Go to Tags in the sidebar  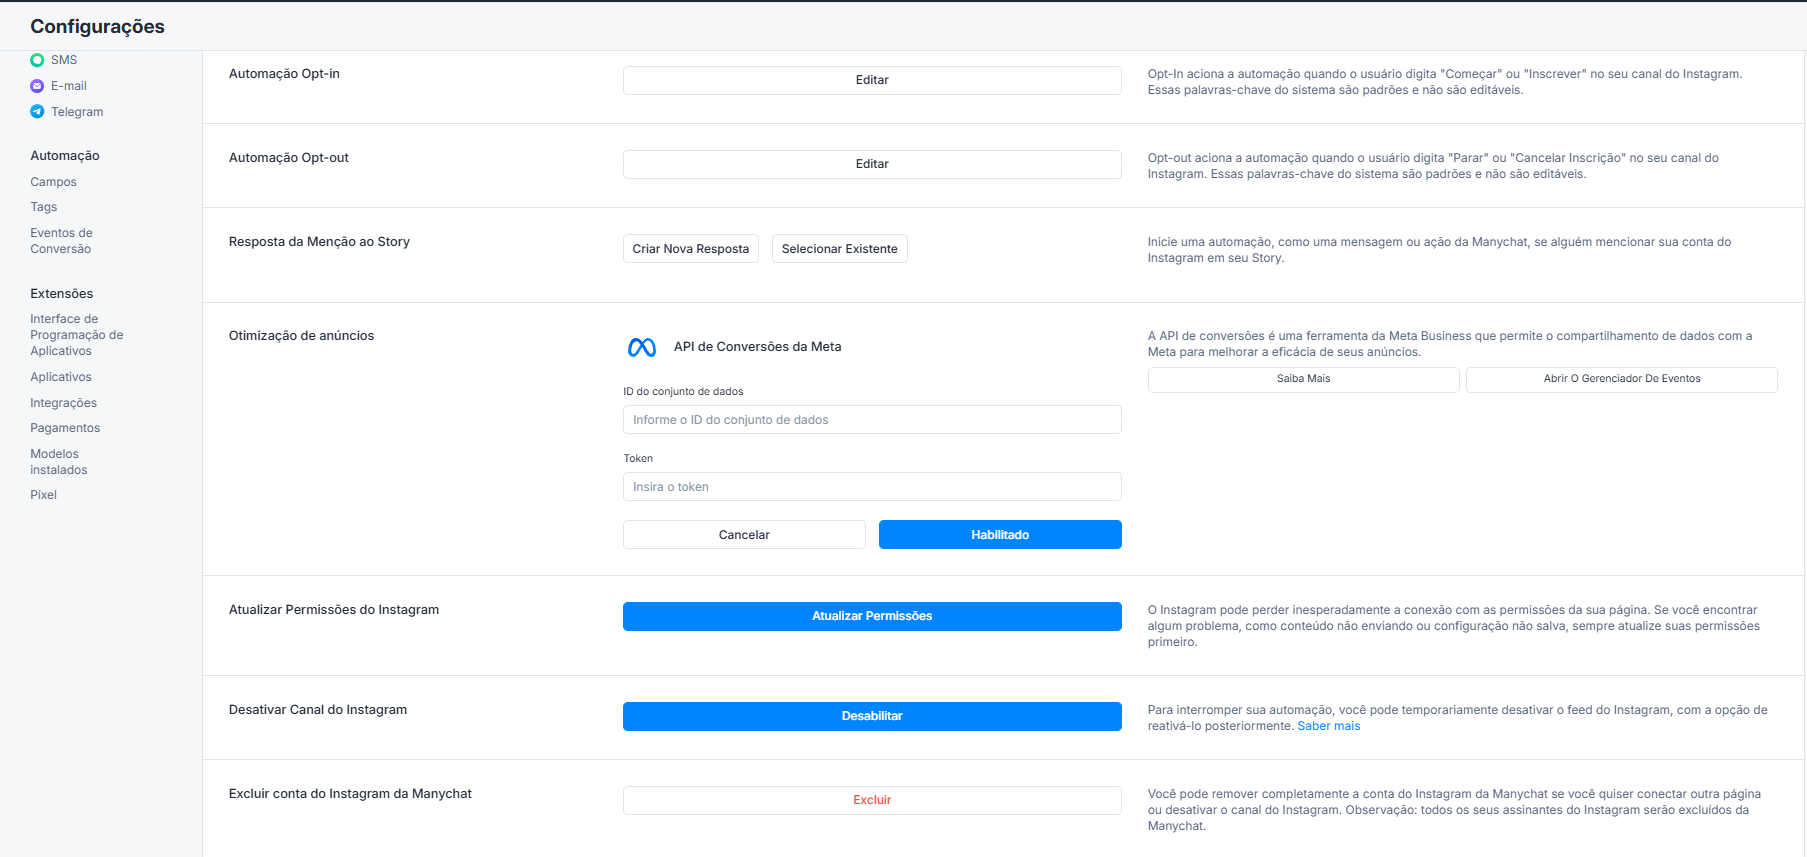point(44,207)
